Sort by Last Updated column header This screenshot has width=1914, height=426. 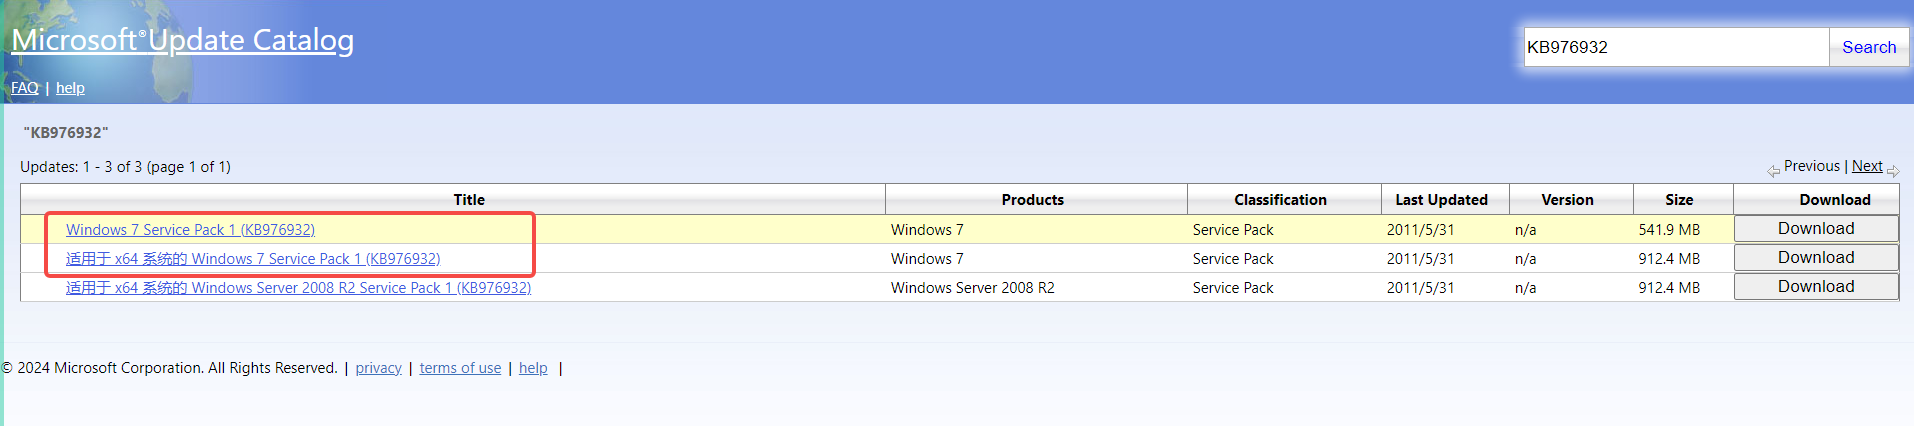pos(1441,200)
